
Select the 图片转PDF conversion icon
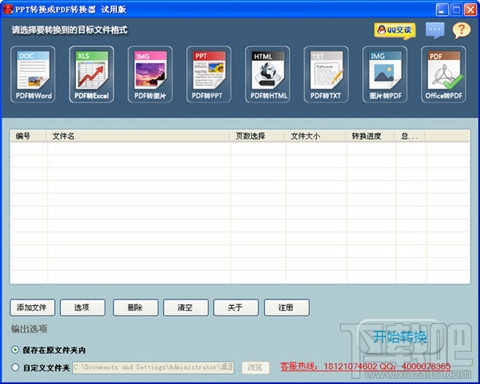click(x=385, y=74)
